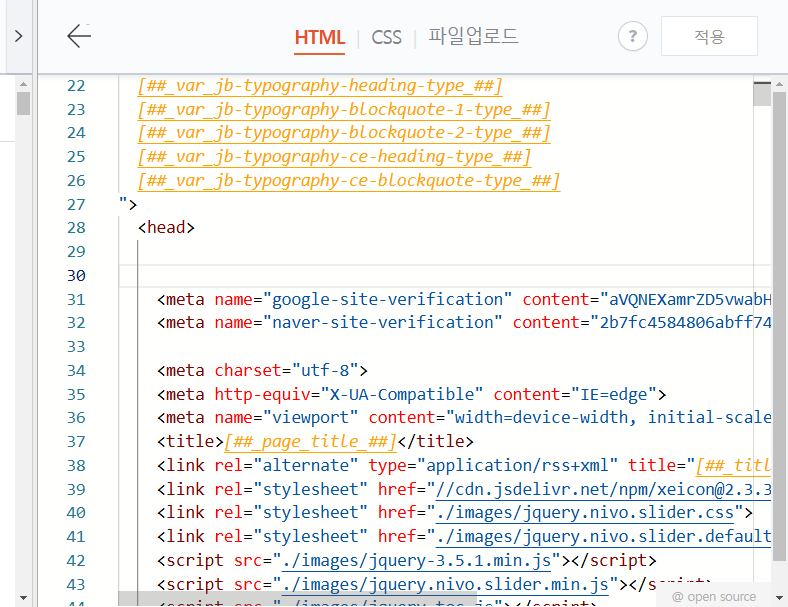Switch to the CSS tab
This screenshot has width=788, height=607.
point(386,38)
